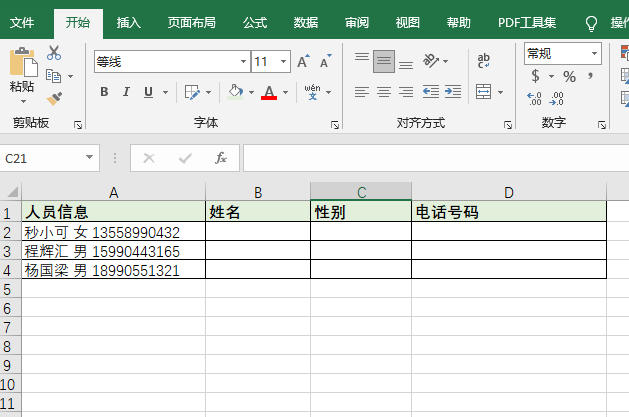Screen dimensions: 629x417
Task: Open the font name dropdown
Action: point(241,62)
